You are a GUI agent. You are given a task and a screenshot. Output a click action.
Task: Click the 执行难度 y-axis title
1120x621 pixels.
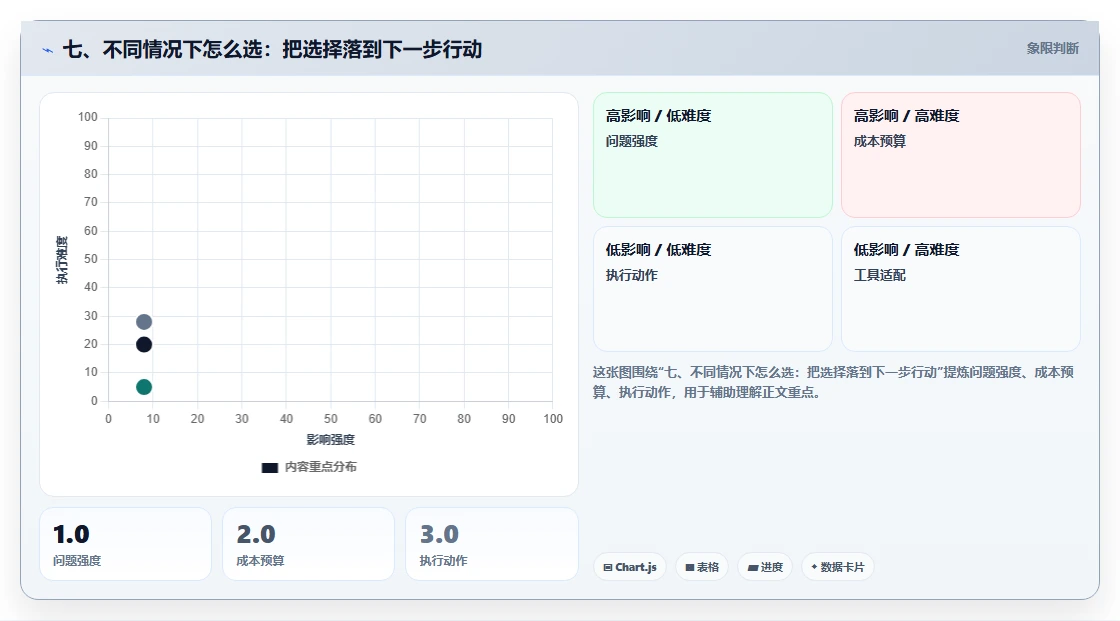[x=62, y=259]
